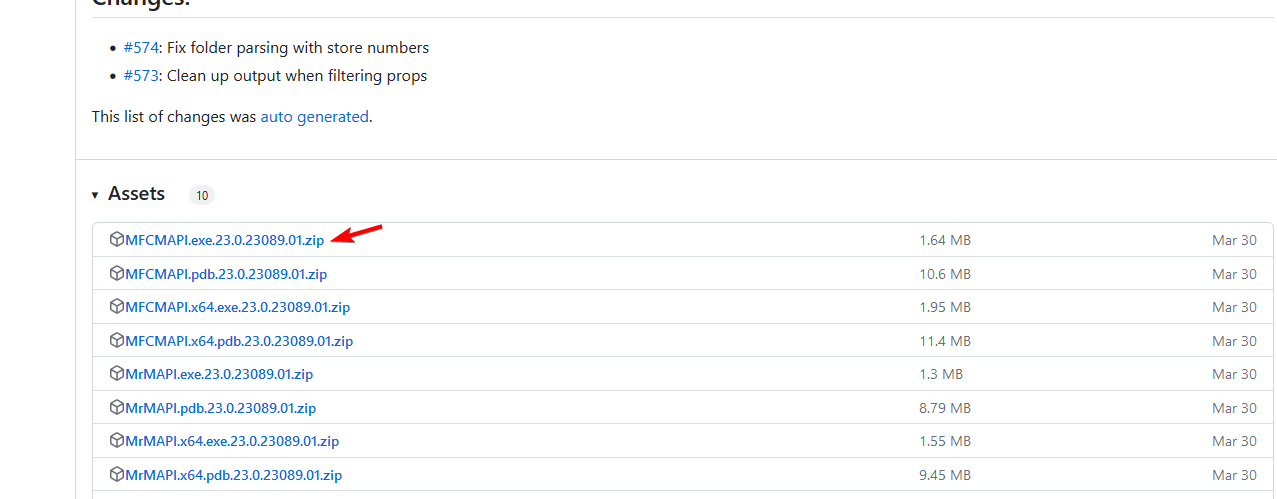This screenshot has height=499, width=1277.
Task: Collapse the Assets section triangle
Action: 95,195
